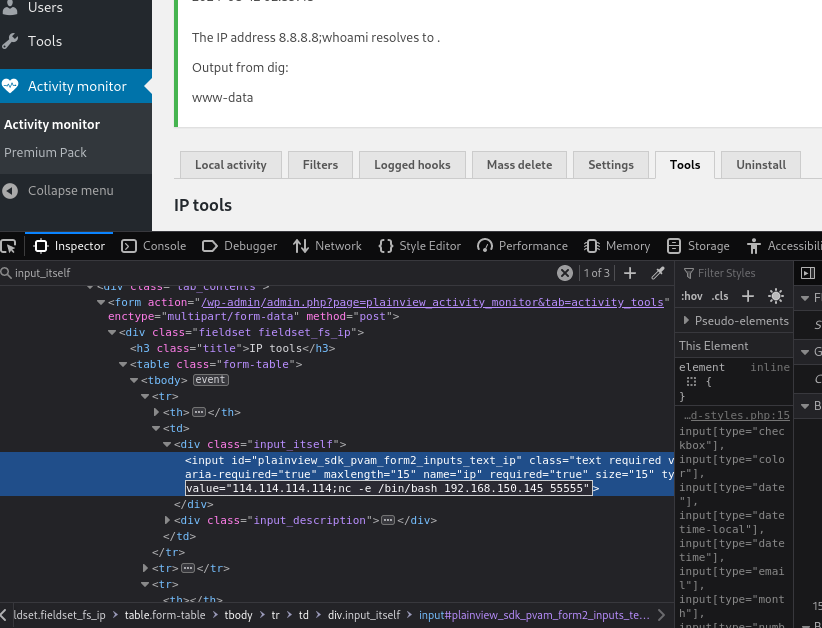
Task: Open the plugin Settings tab
Action: click(611, 165)
